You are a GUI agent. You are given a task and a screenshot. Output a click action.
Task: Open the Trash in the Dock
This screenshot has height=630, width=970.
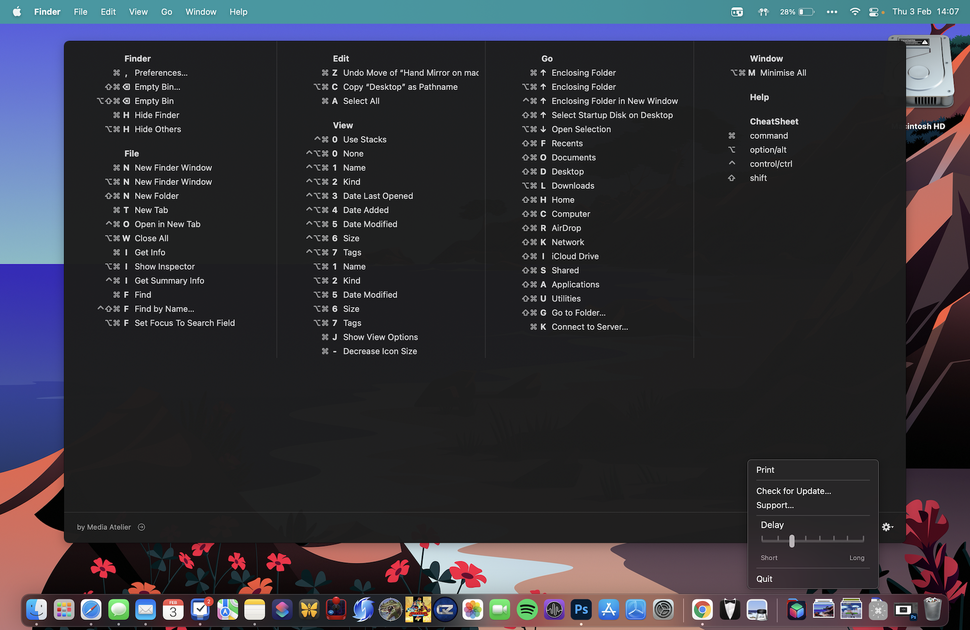tap(932, 609)
